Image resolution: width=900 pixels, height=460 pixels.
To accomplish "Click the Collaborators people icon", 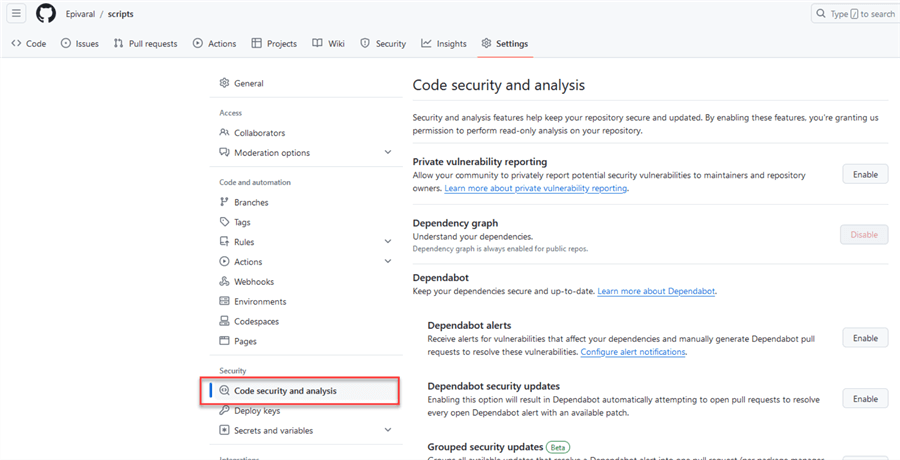I will (224, 133).
